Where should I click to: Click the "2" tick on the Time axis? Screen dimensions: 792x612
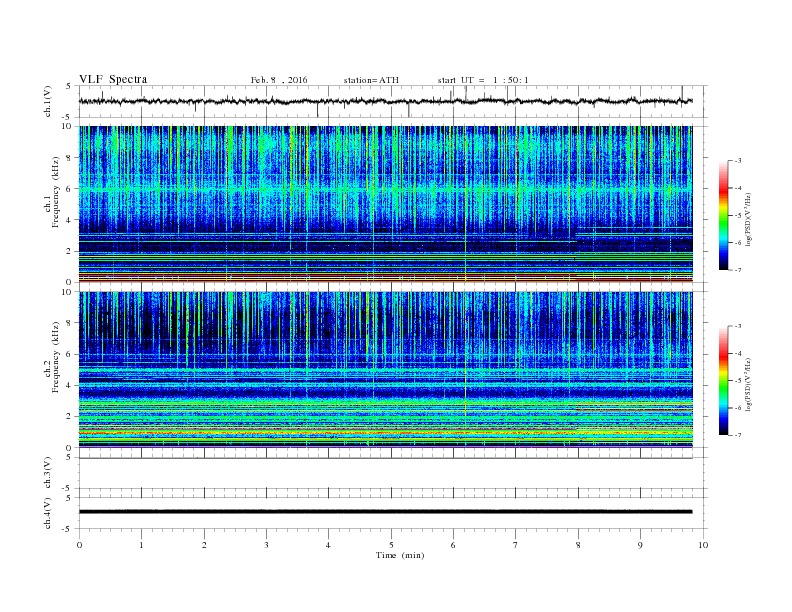[204, 545]
